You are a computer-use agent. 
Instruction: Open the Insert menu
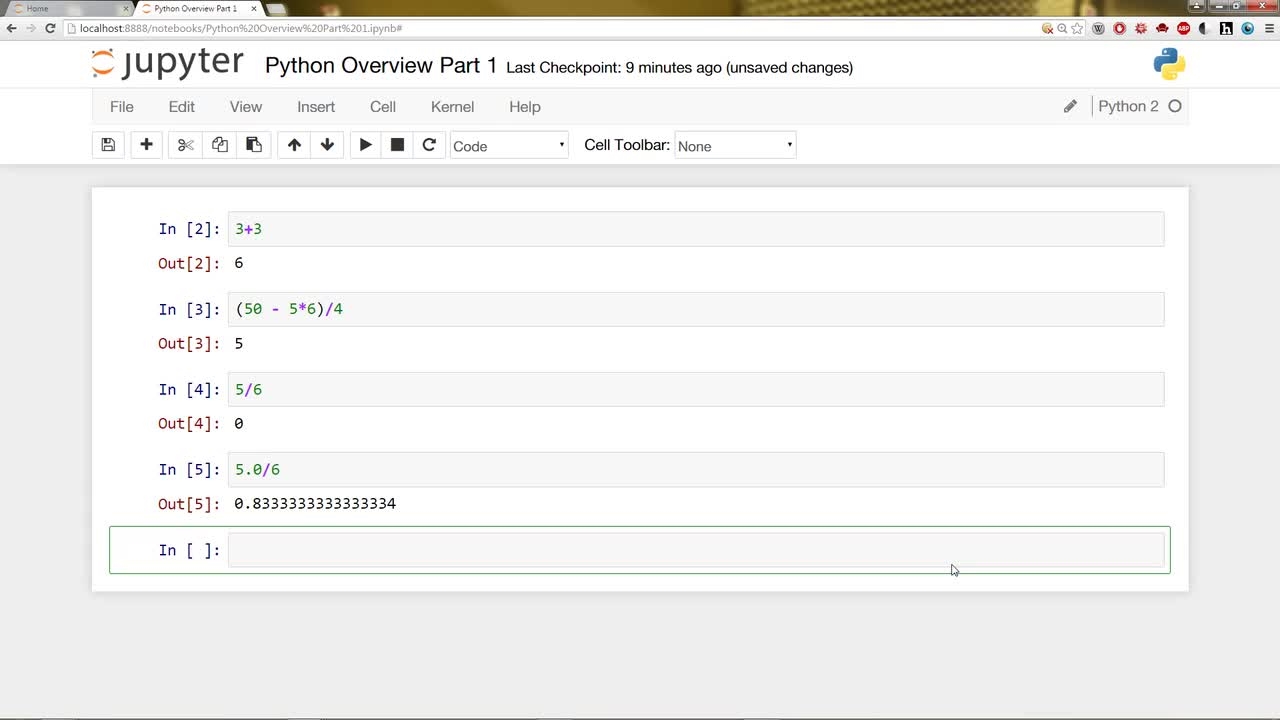click(x=316, y=107)
